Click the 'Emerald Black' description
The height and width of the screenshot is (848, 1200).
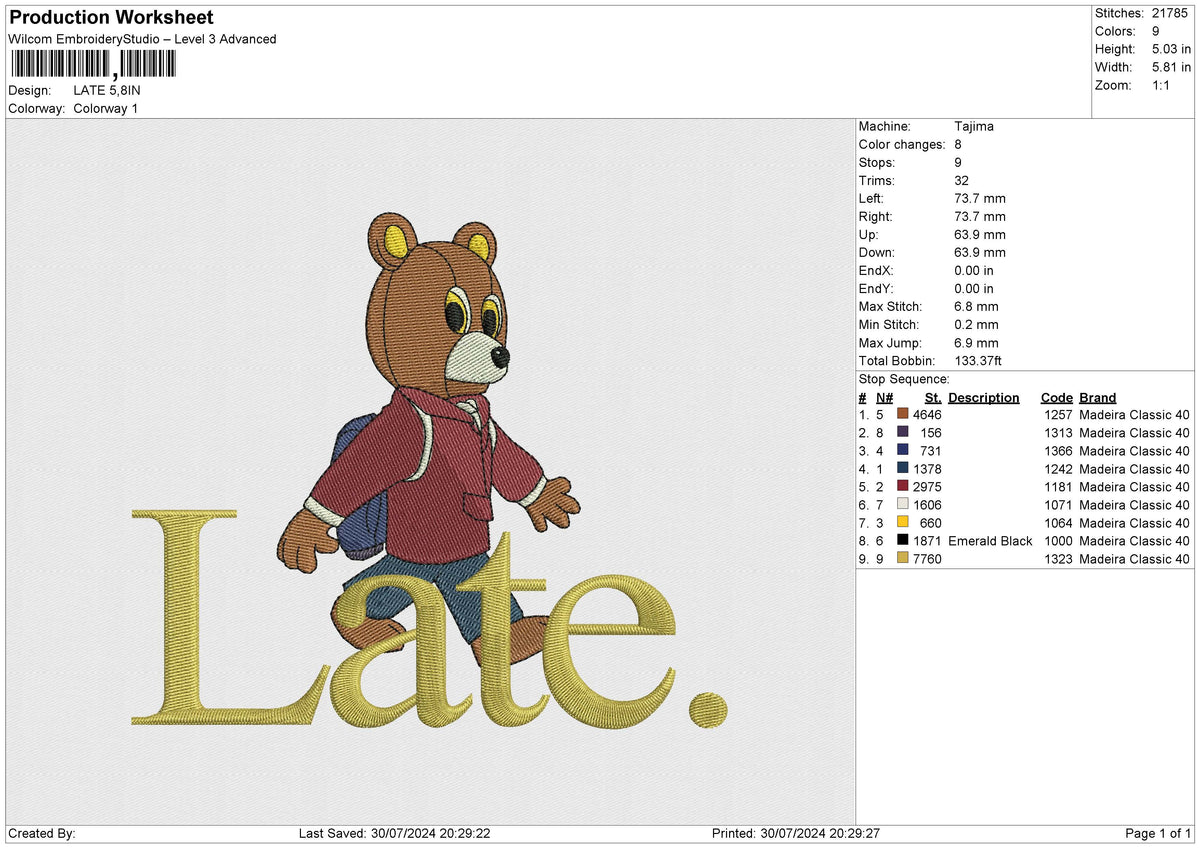[990, 541]
